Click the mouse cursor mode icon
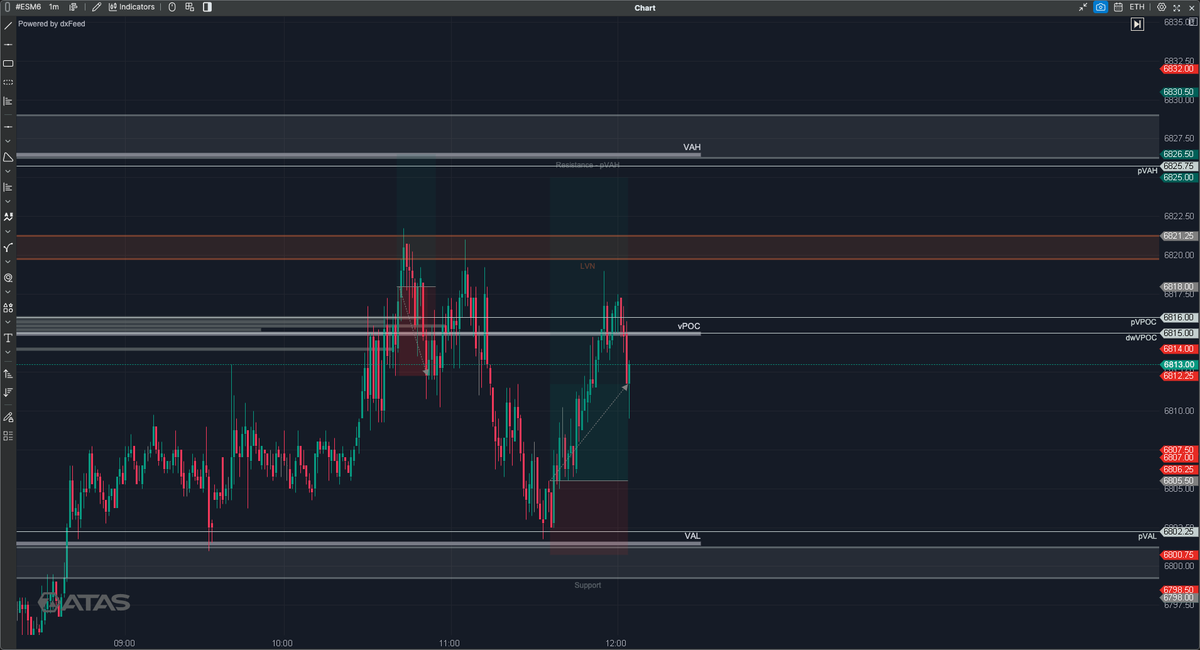 (172, 7)
